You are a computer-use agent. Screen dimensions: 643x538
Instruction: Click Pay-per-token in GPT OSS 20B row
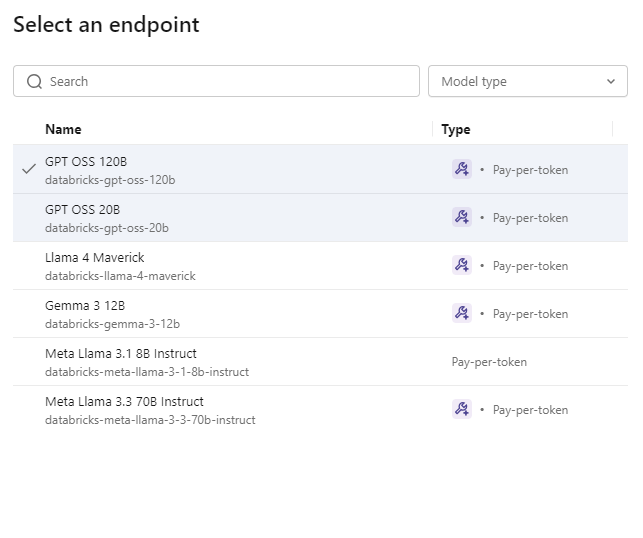(x=530, y=218)
